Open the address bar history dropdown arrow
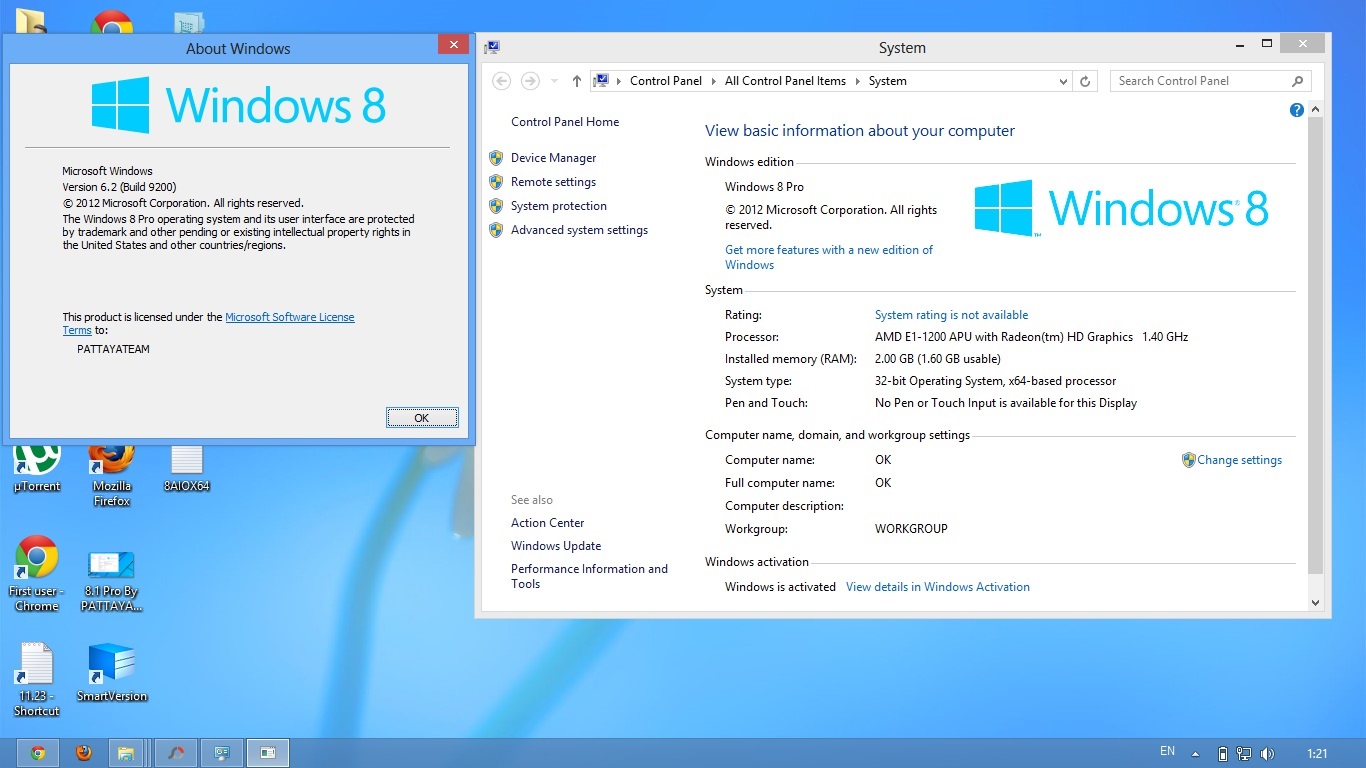The width and height of the screenshot is (1366, 768). point(1063,81)
